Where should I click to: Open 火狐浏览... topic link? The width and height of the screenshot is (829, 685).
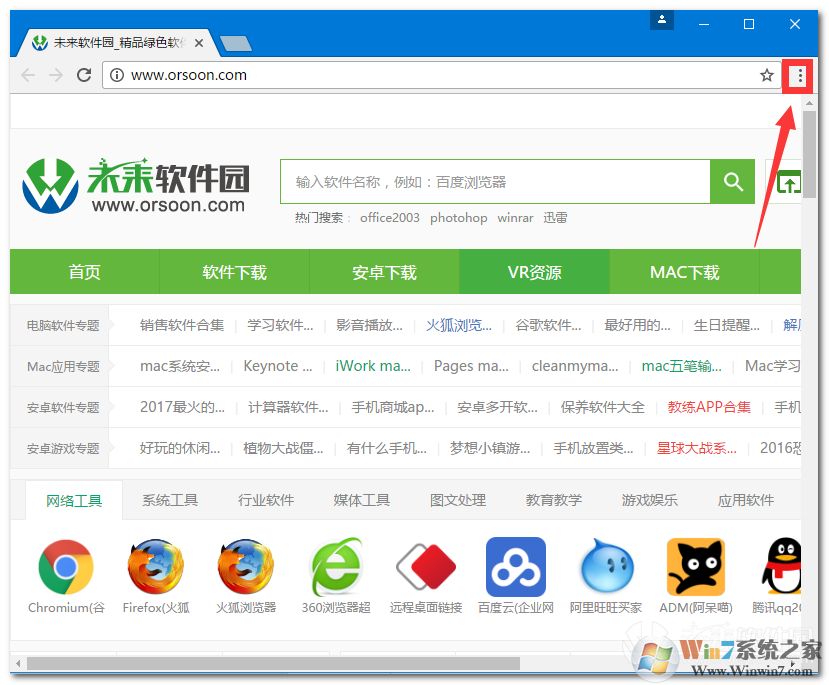point(459,325)
